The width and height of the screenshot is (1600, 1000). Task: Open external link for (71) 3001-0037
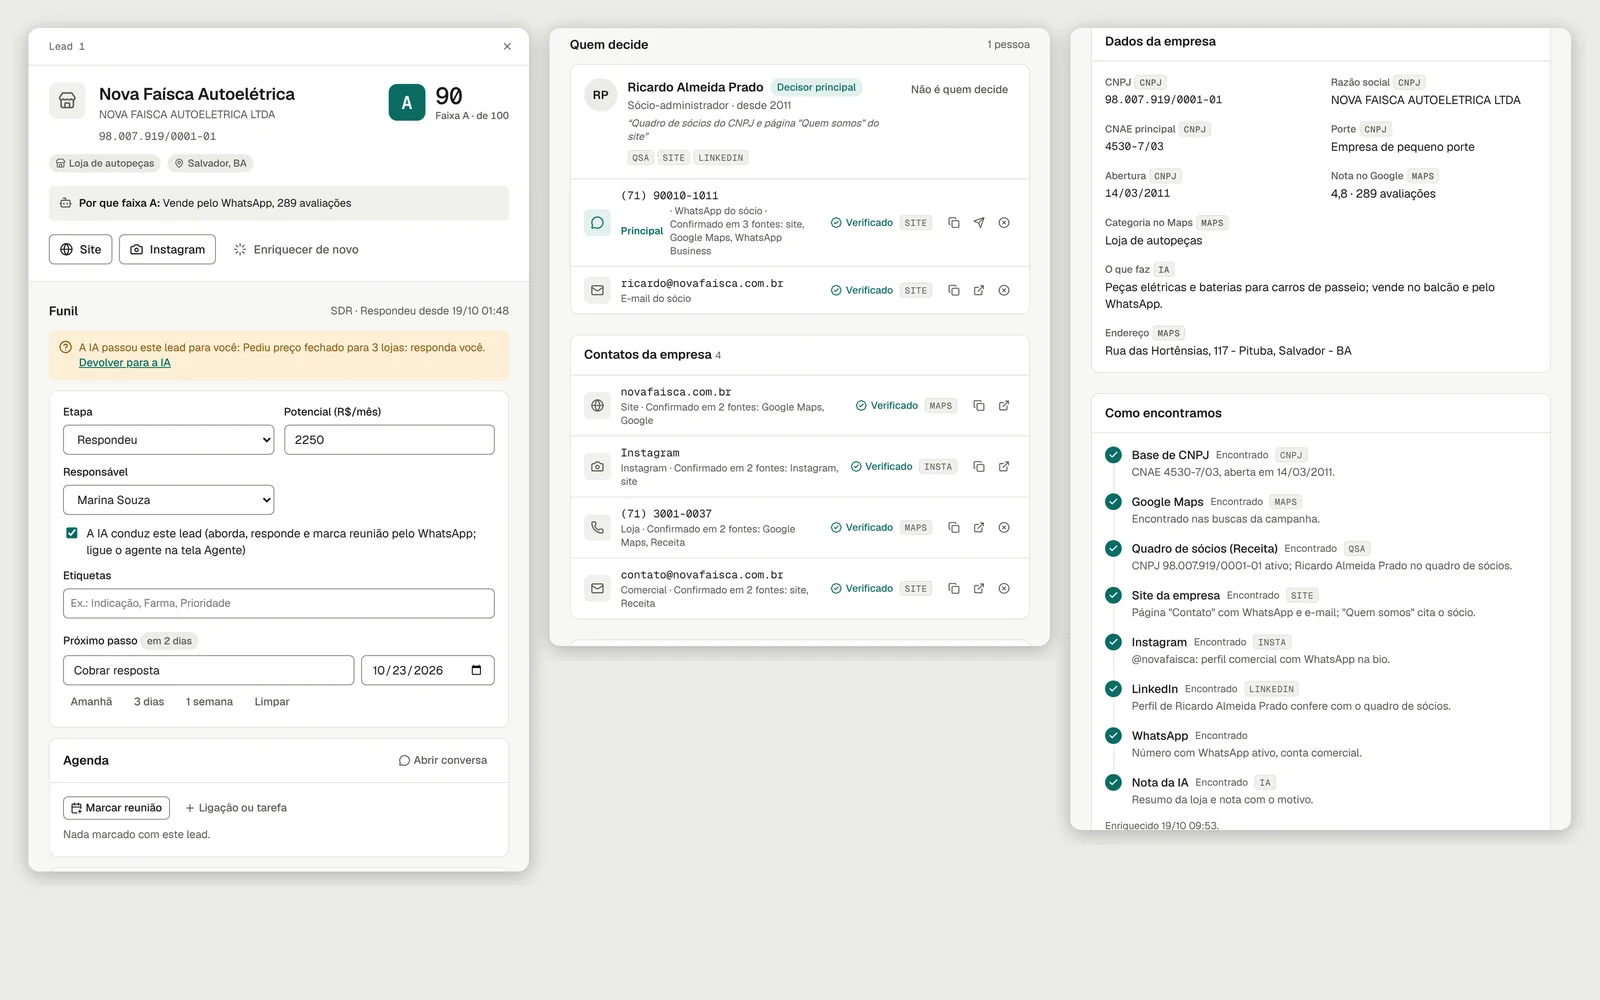tap(979, 527)
